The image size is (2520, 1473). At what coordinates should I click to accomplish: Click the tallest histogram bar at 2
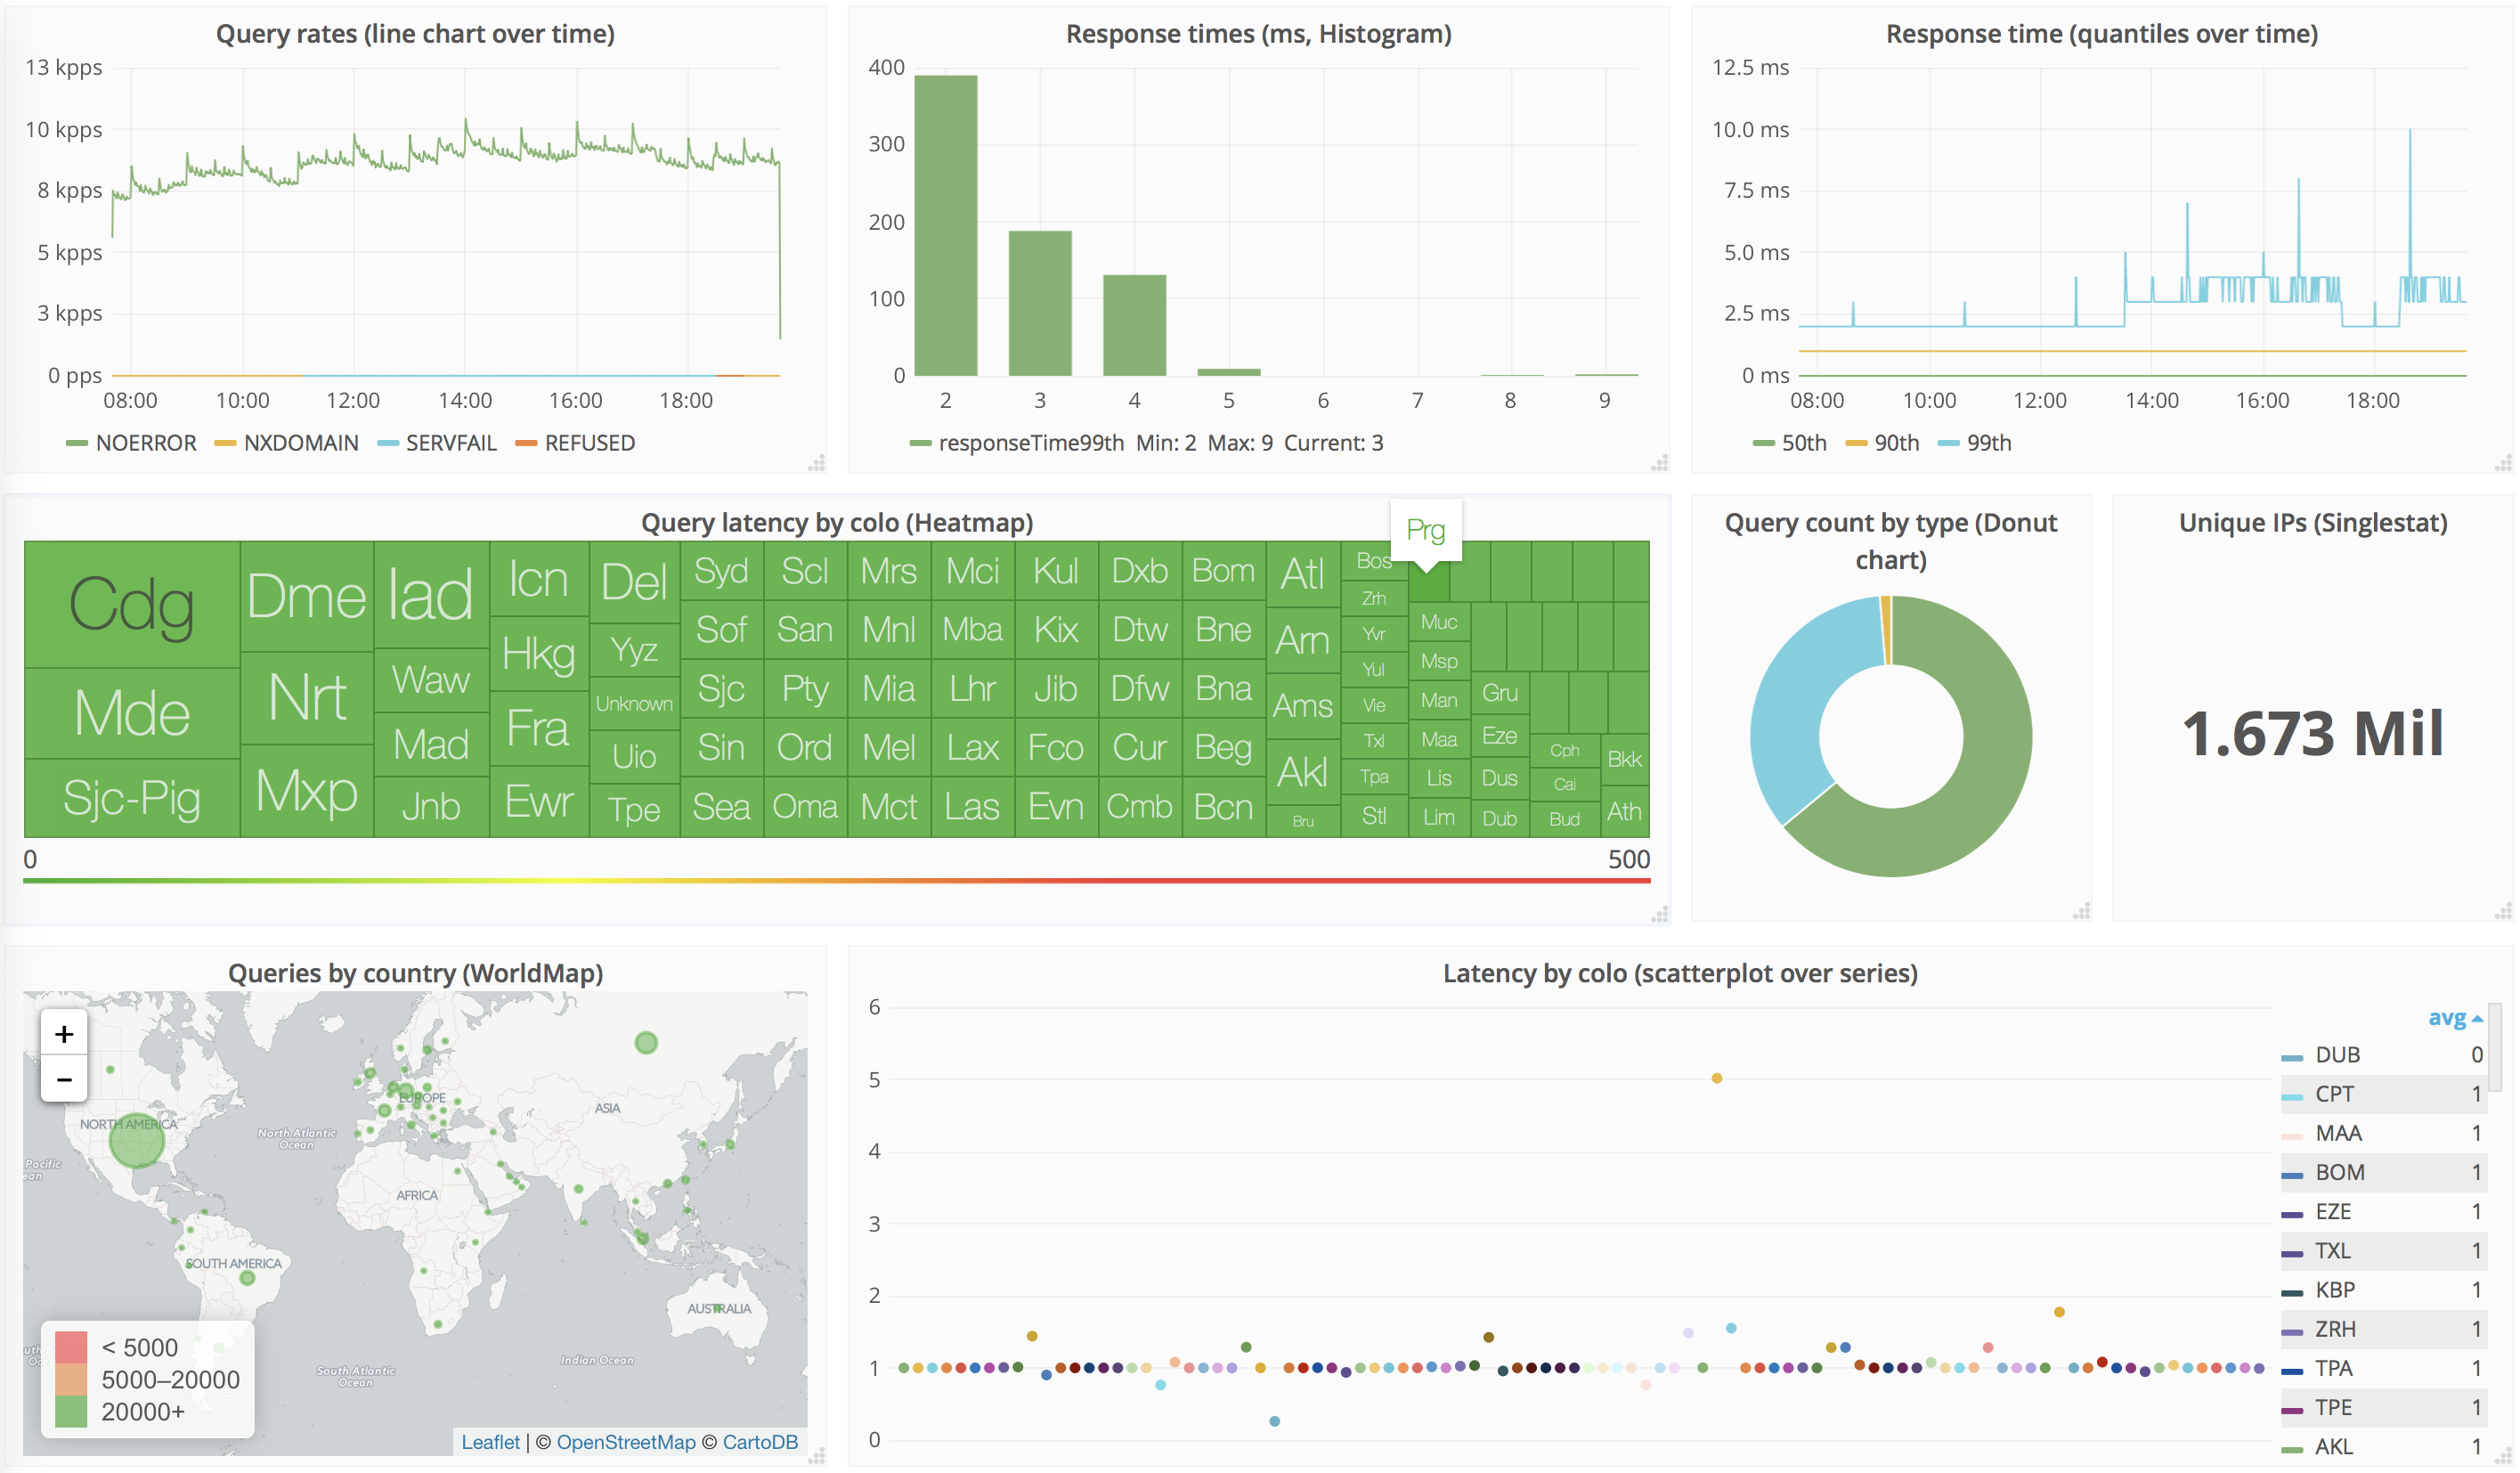coord(945,225)
